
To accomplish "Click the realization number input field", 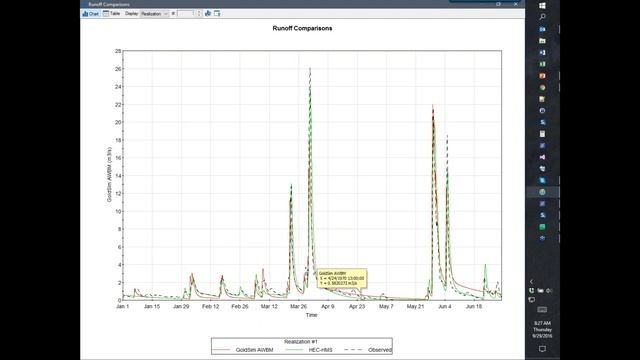I will [x=187, y=13].
